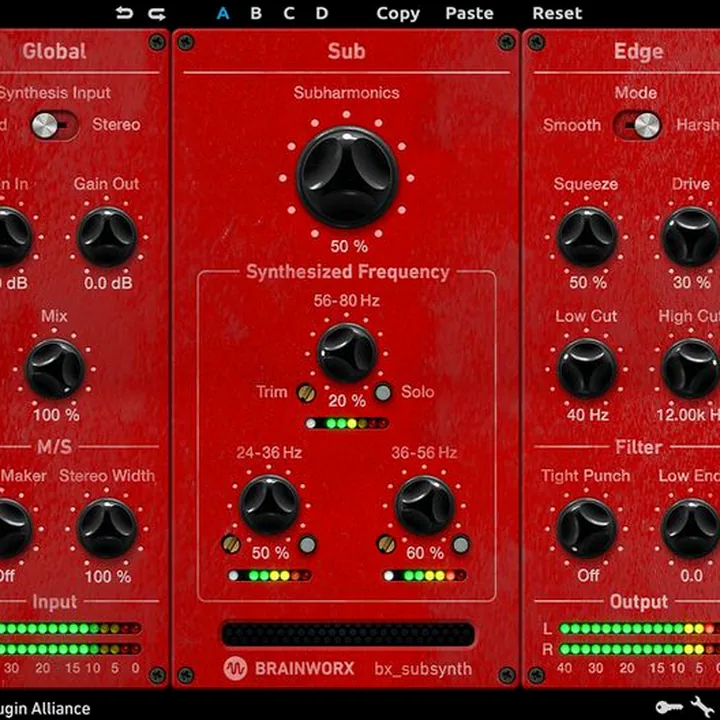Click the Brainworx logo icon
720x720 pixels.
point(235,669)
